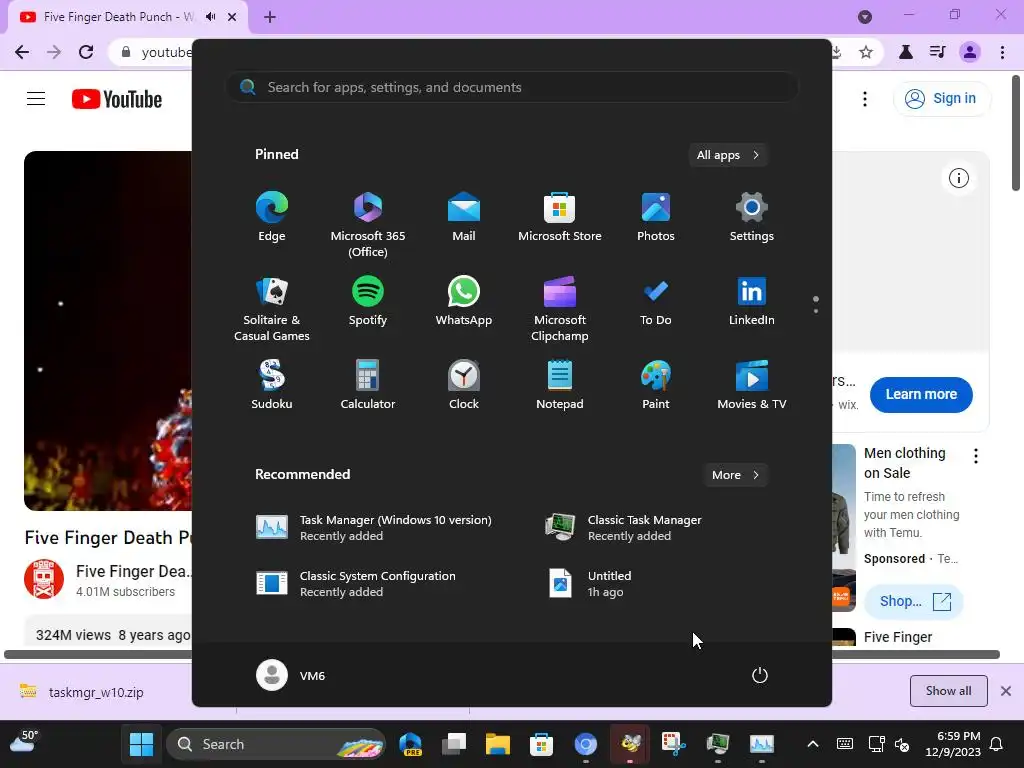Open the Paint app
The image size is (1024, 768).
656,385
